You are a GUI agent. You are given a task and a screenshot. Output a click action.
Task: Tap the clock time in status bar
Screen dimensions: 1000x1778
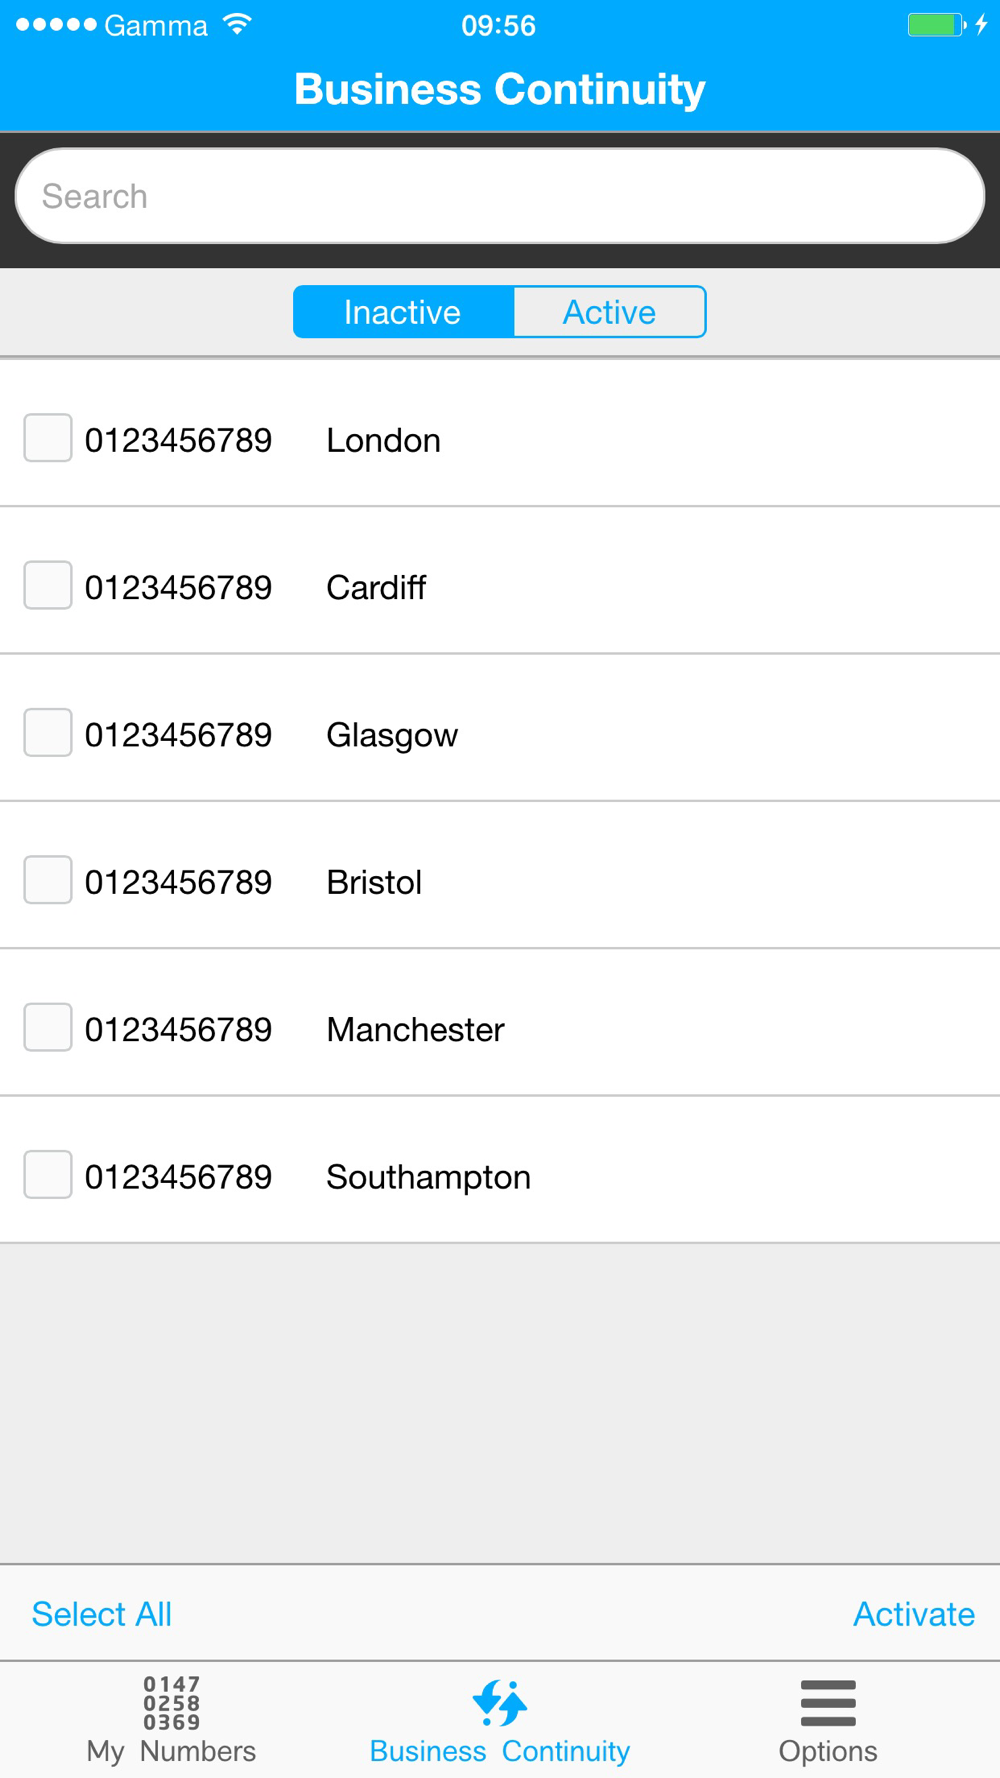click(499, 25)
